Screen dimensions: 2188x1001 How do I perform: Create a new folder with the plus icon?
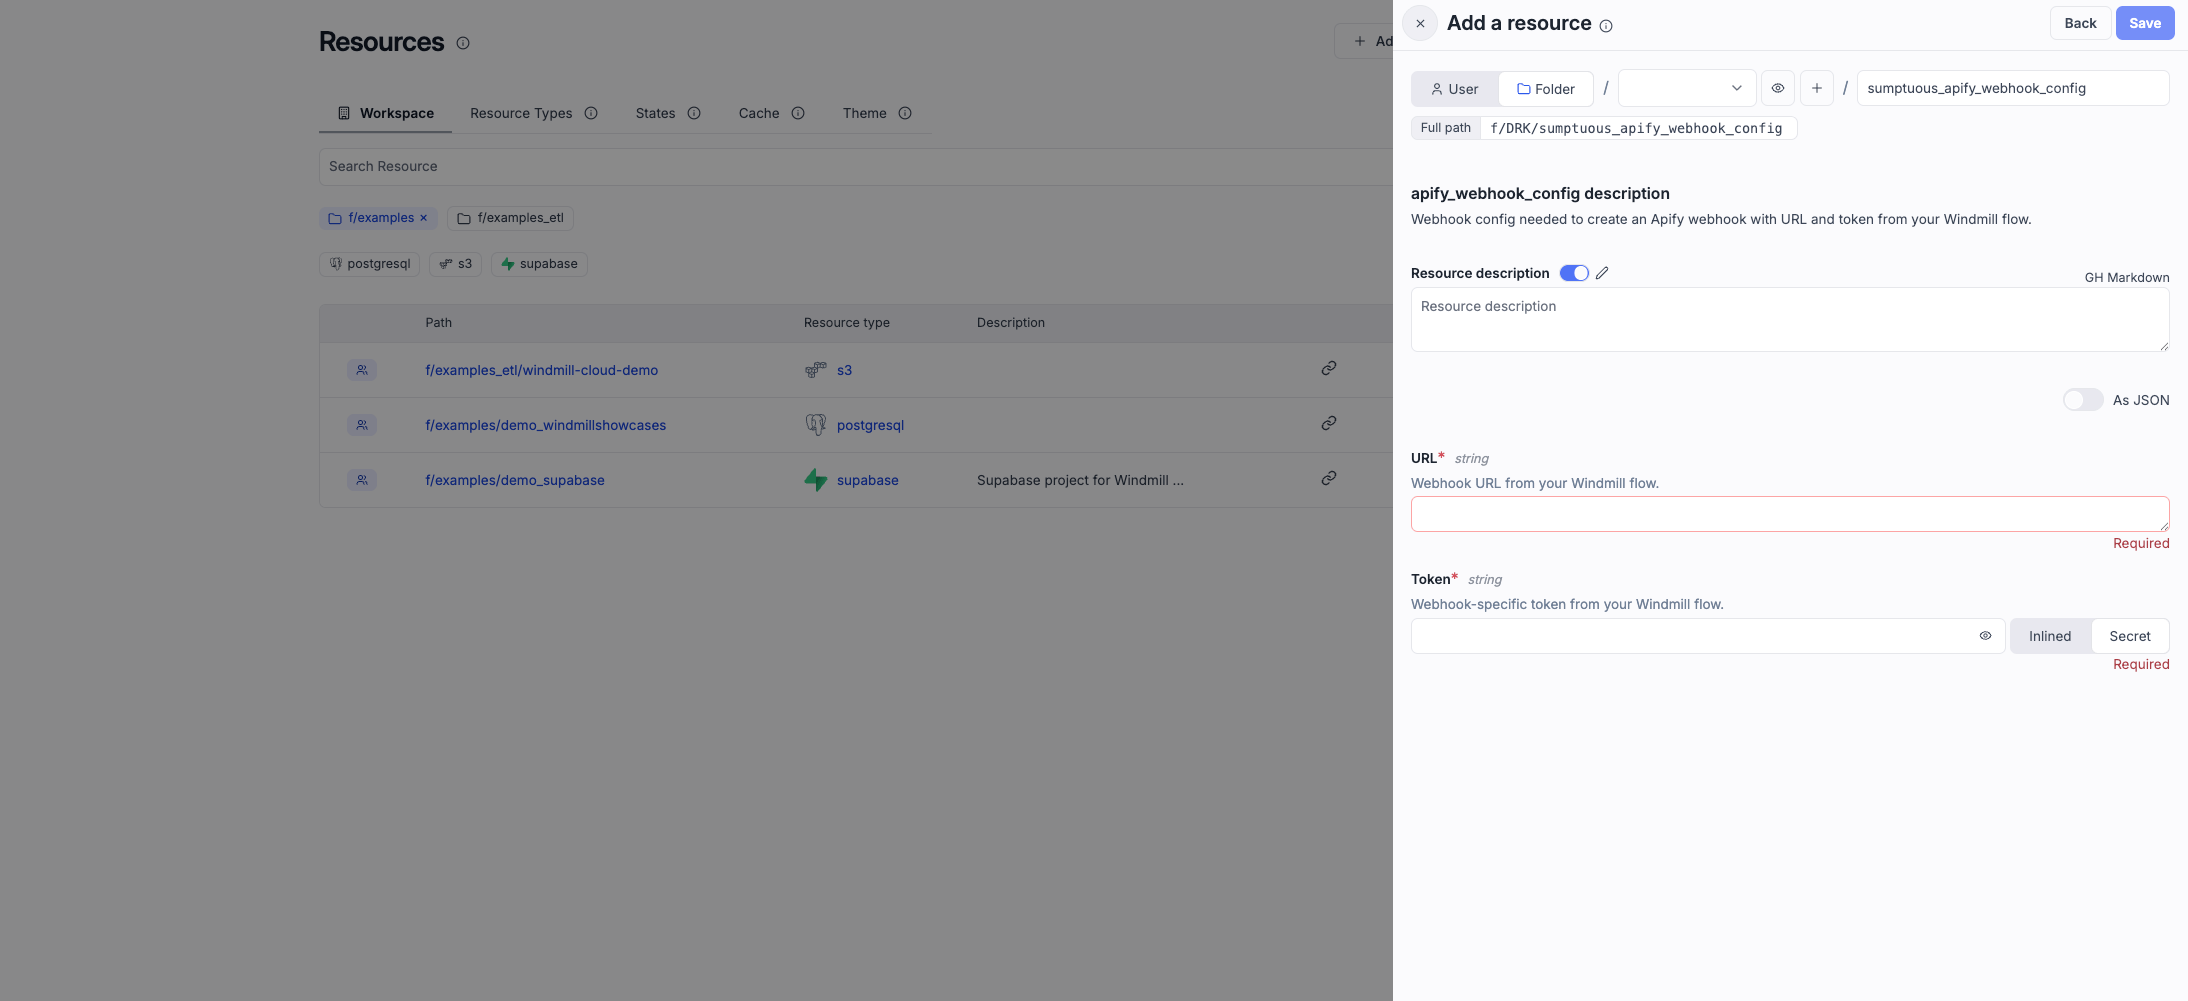pos(1816,88)
